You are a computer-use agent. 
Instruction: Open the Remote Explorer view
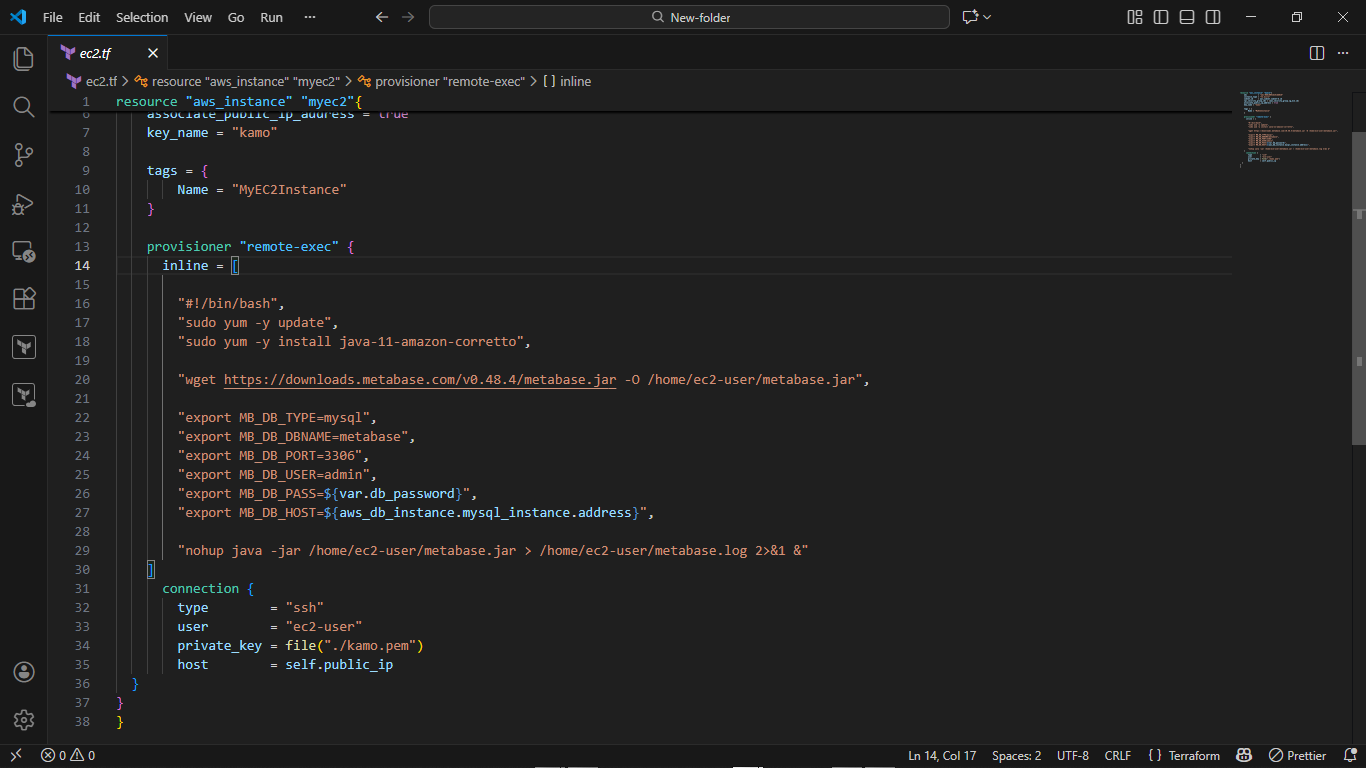[23, 251]
